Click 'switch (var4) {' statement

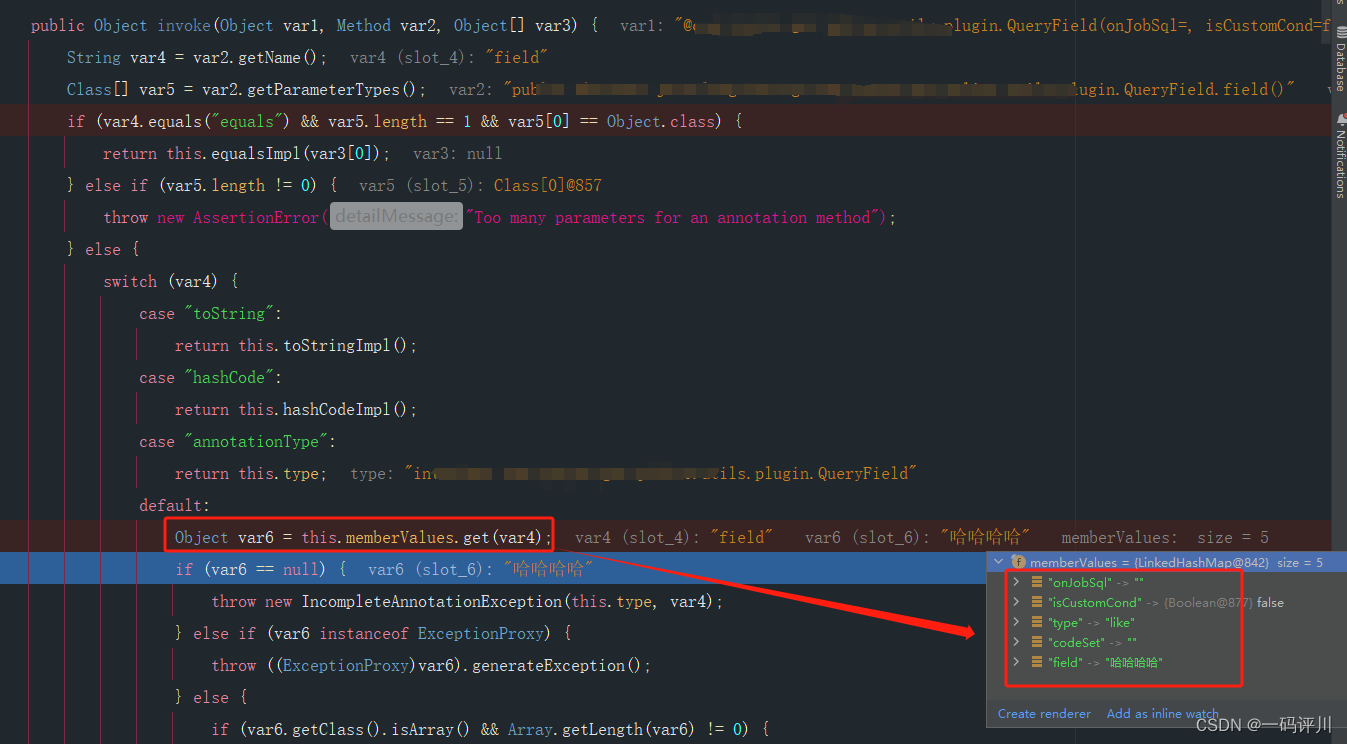[171, 281]
